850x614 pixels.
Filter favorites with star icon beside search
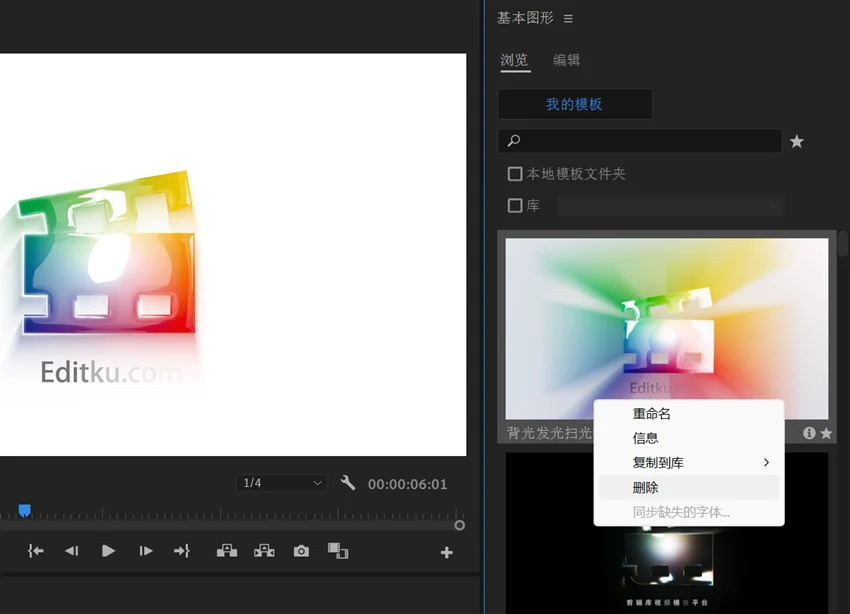796,141
